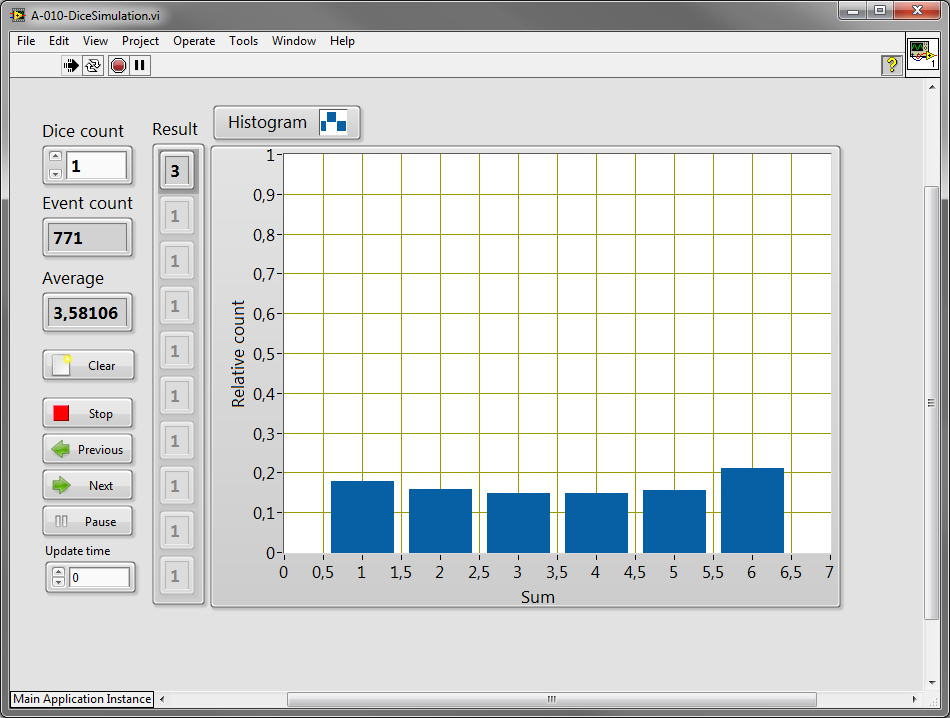Click the vertical scrollbar up arrow
Screen dimensions: 950x718
pos(932,87)
